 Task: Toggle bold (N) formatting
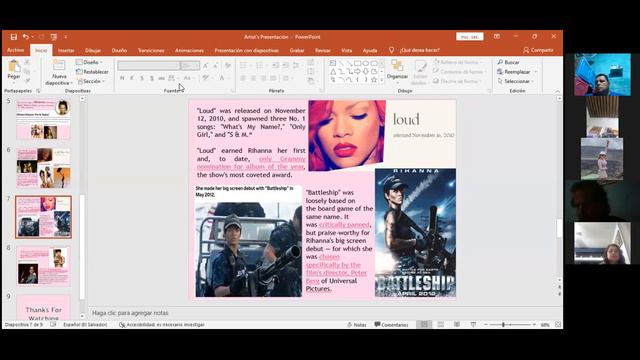pos(122,78)
